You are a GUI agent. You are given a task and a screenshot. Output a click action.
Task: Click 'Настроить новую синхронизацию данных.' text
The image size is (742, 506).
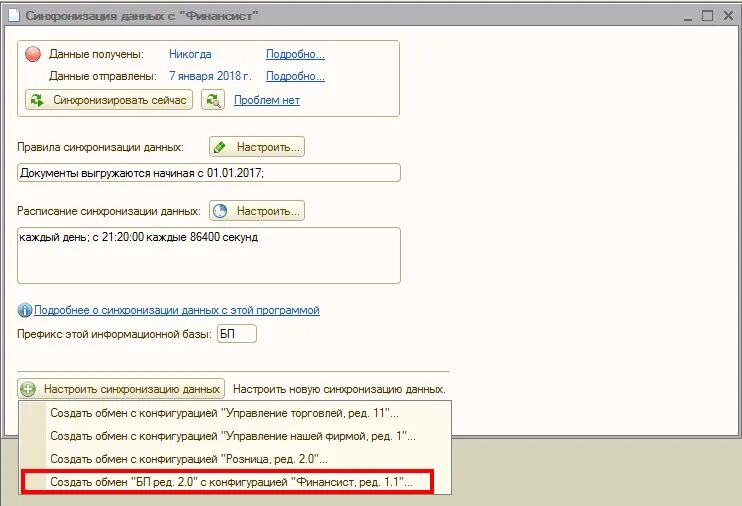(339, 389)
